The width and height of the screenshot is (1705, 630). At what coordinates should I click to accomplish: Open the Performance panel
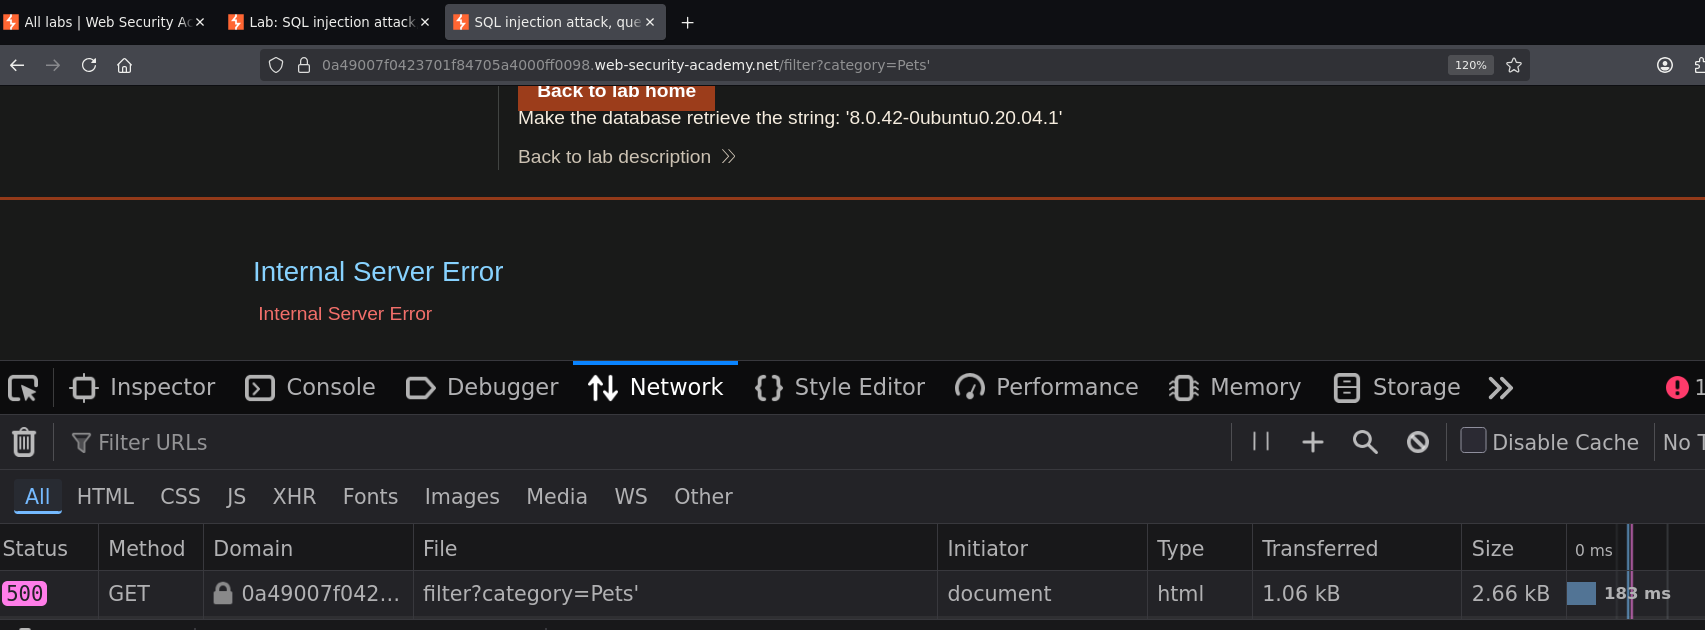coord(1047,388)
